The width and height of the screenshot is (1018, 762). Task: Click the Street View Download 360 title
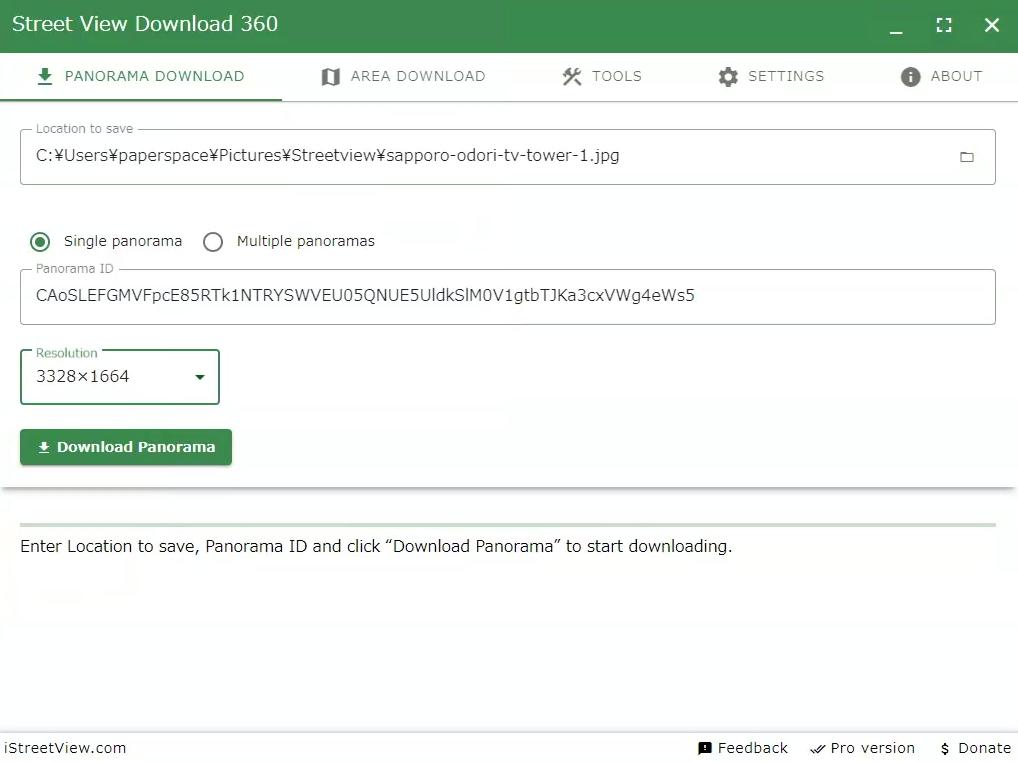(145, 24)
